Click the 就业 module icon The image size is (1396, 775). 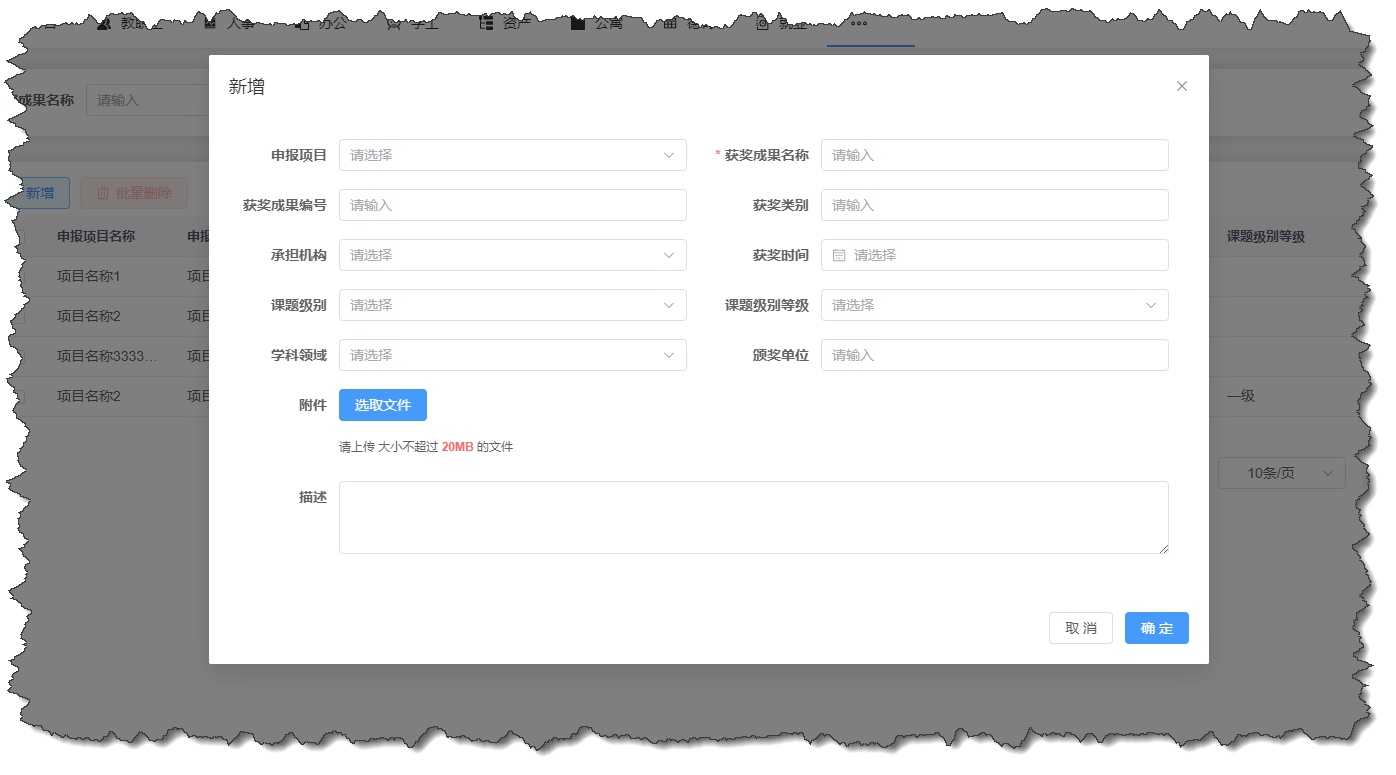coord(761,23)
